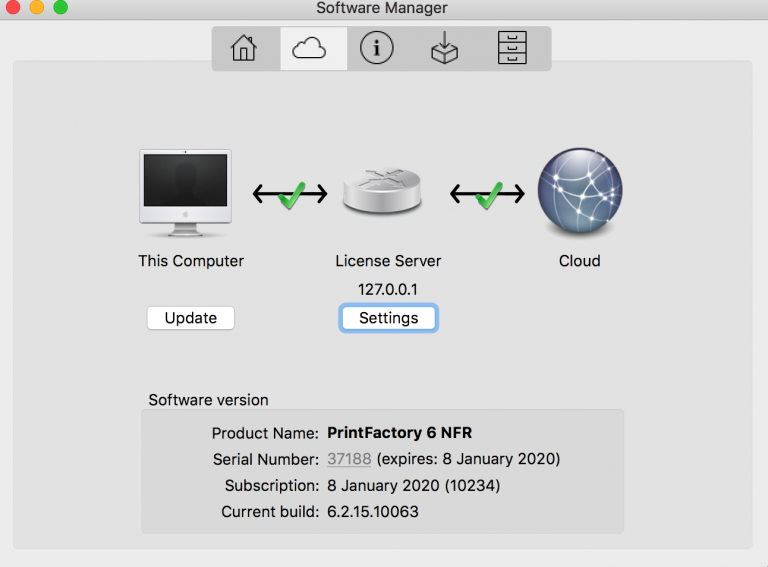
Task: Minimize the Software Manager window
Action: [37, 7]
